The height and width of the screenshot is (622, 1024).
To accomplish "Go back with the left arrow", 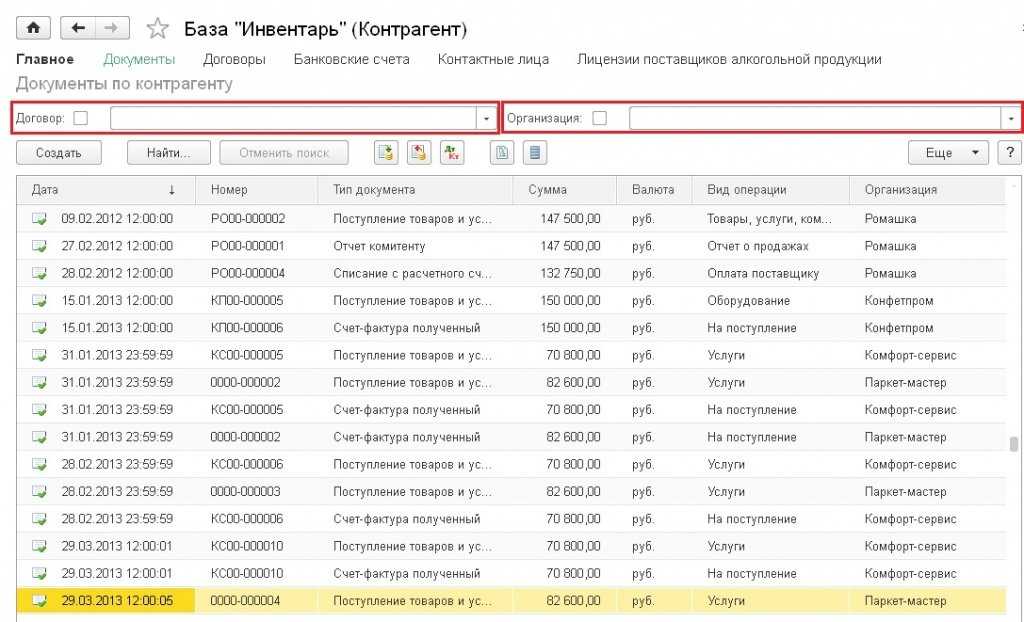I will 78,28.
